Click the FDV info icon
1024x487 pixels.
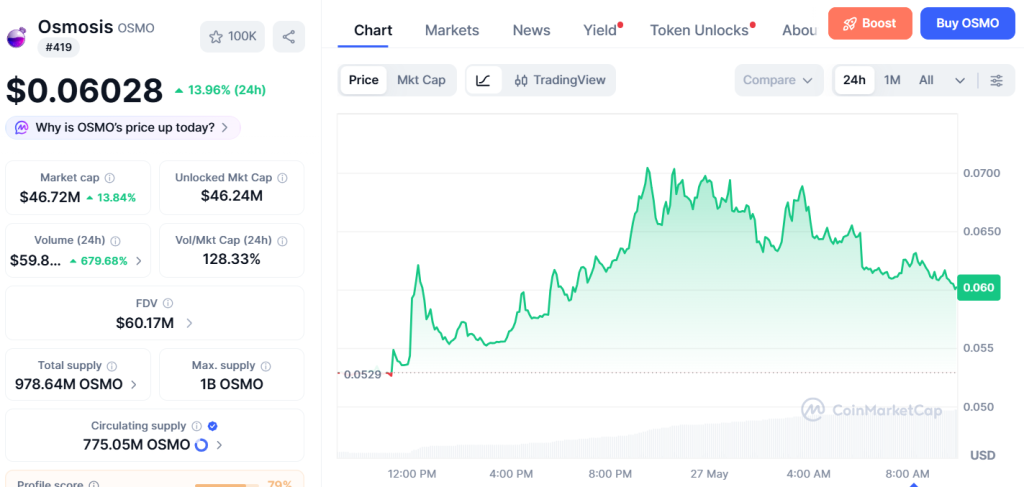168,303
